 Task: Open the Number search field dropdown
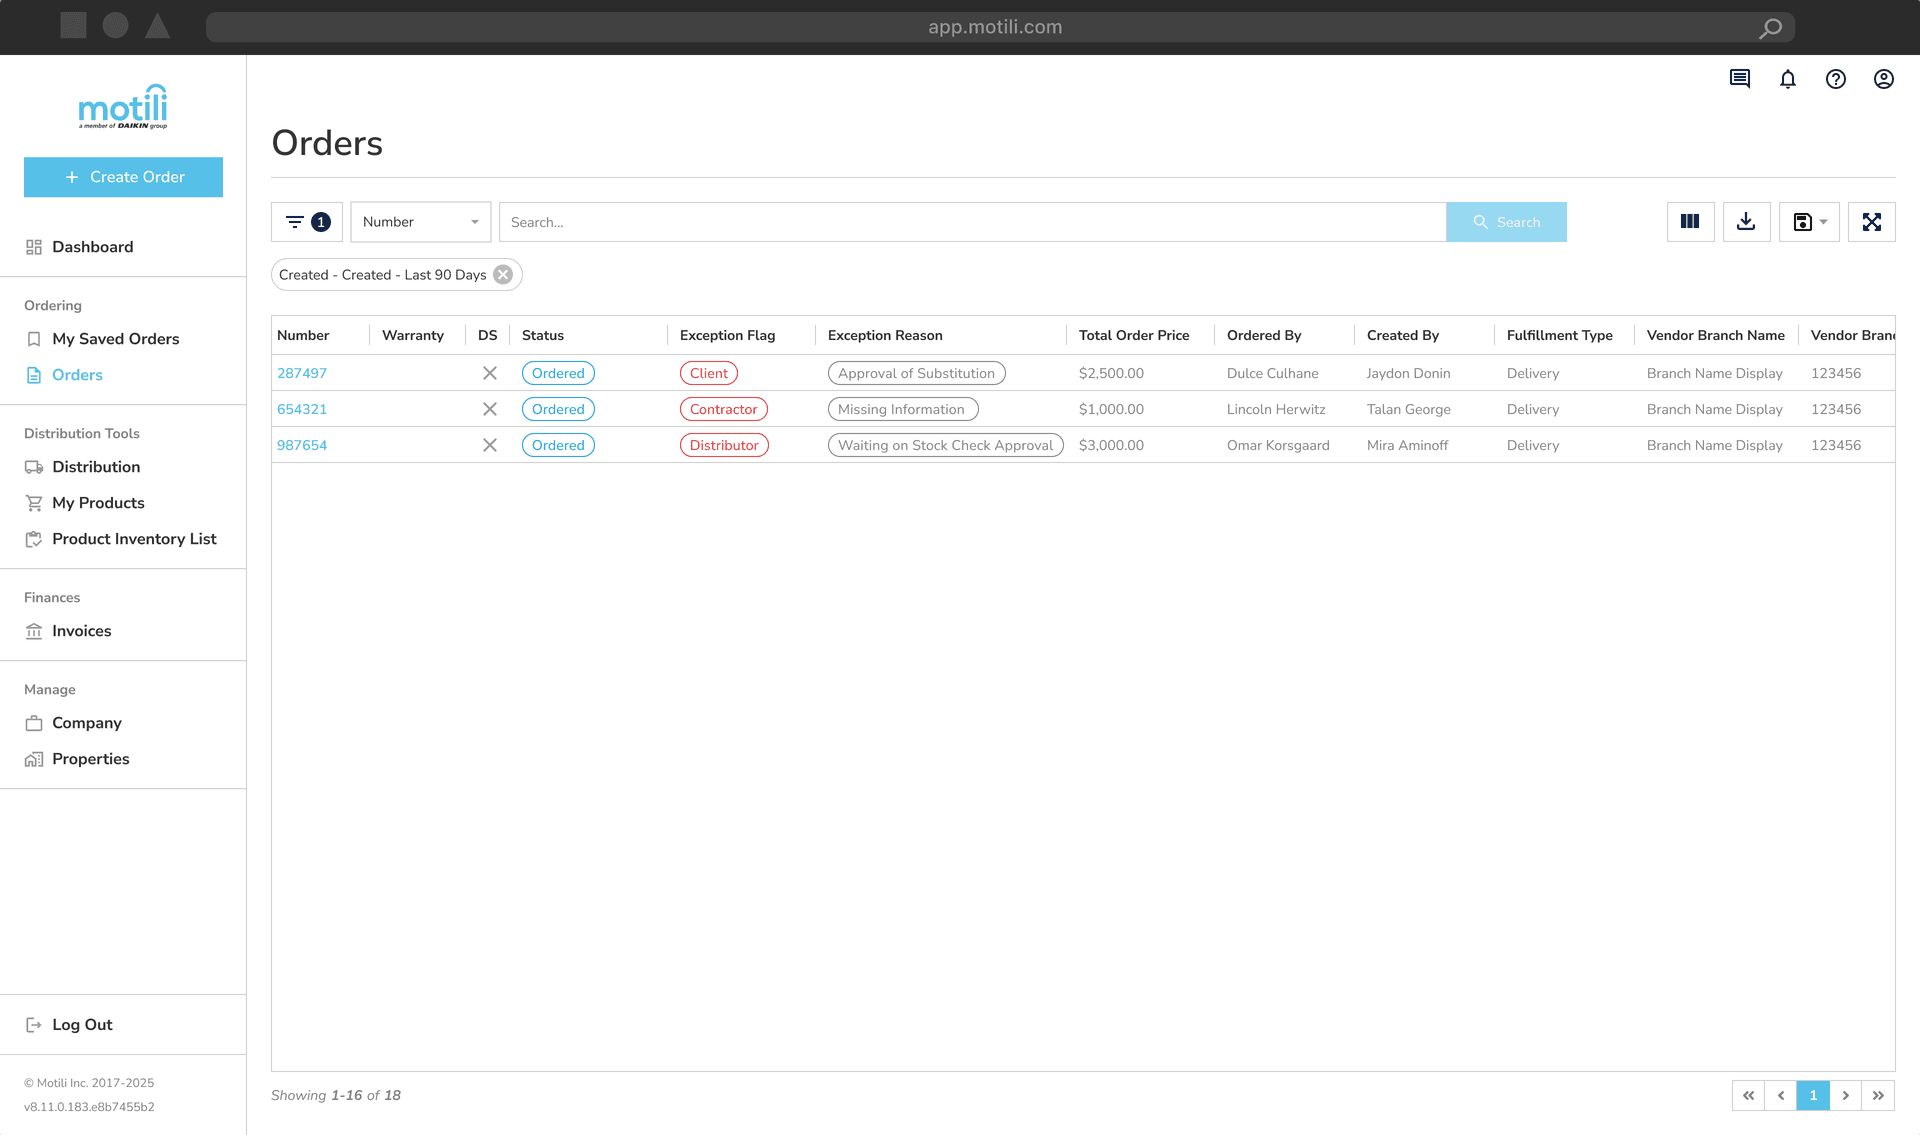click(x=420, y=221)
